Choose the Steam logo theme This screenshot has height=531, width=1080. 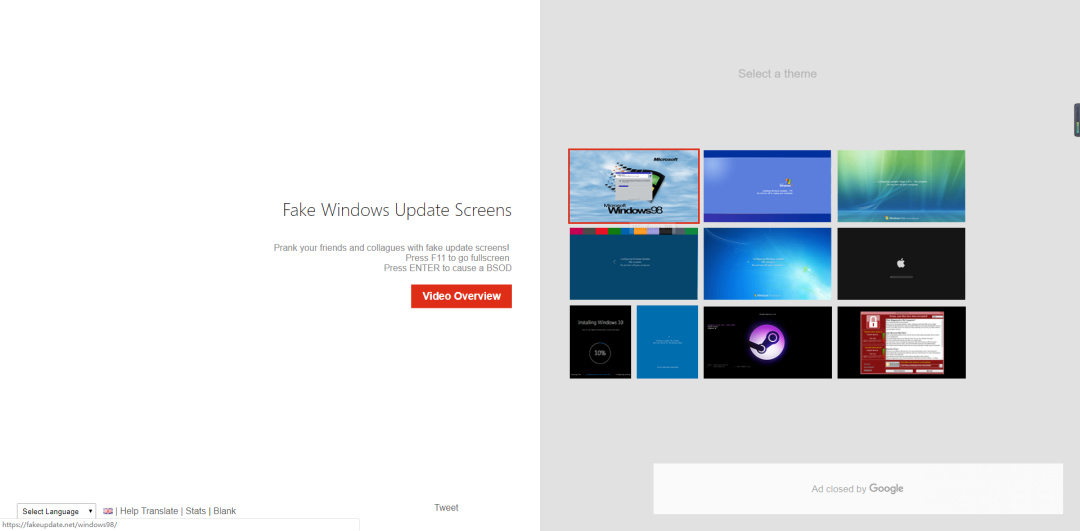(767, 342)
